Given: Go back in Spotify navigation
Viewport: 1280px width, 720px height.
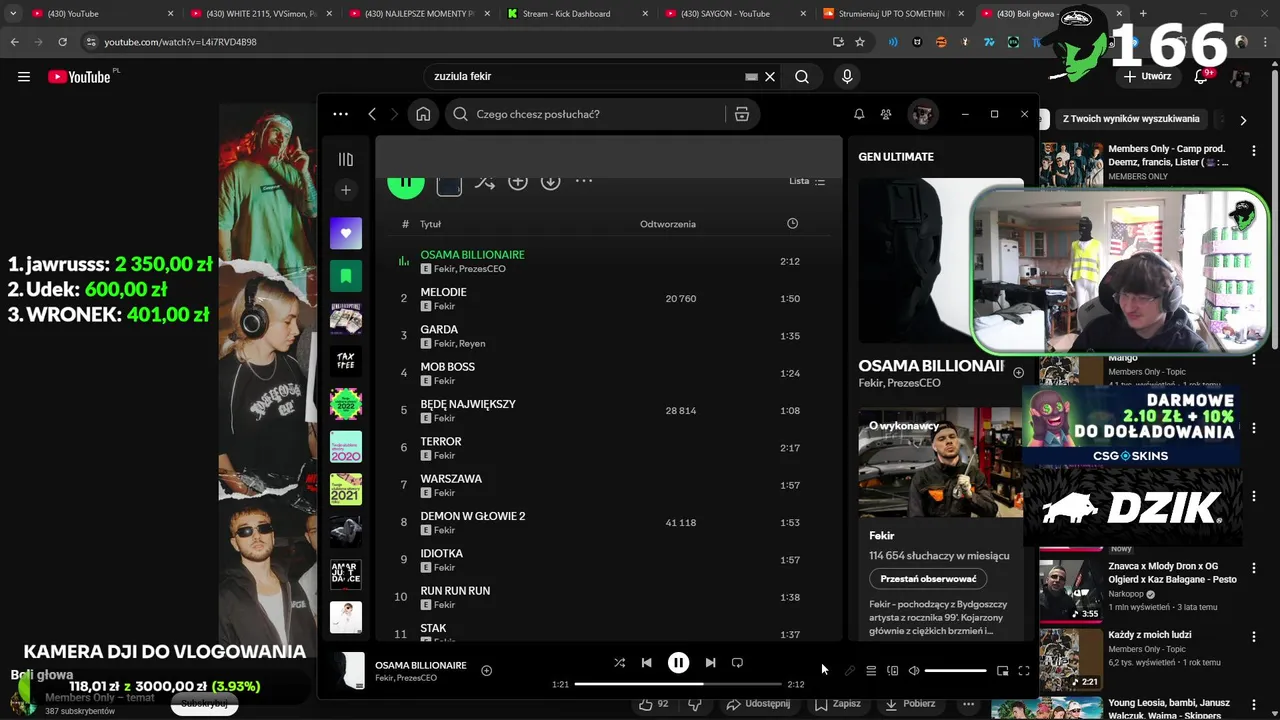Looking at the screenshot, I should tap(372, 114).
